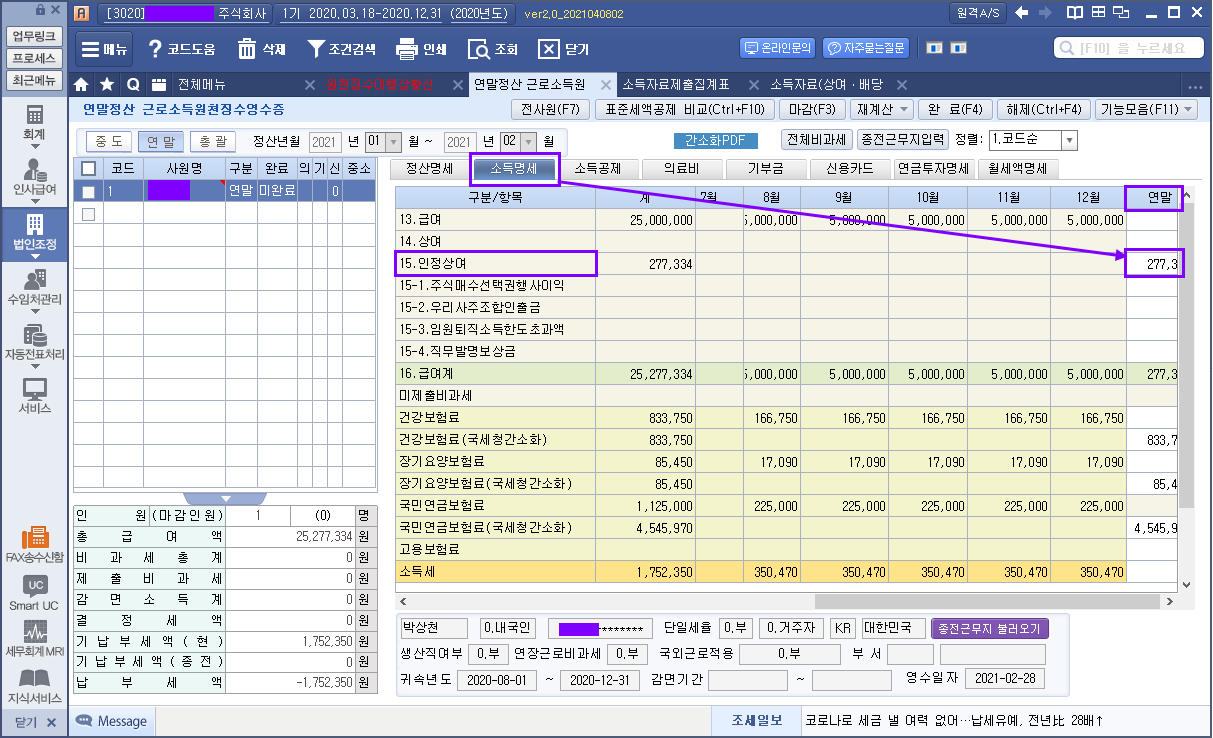Switch to the 의료비 tab
The width and height of the screenshot is (1213, 738).
[x=683, y=169]
